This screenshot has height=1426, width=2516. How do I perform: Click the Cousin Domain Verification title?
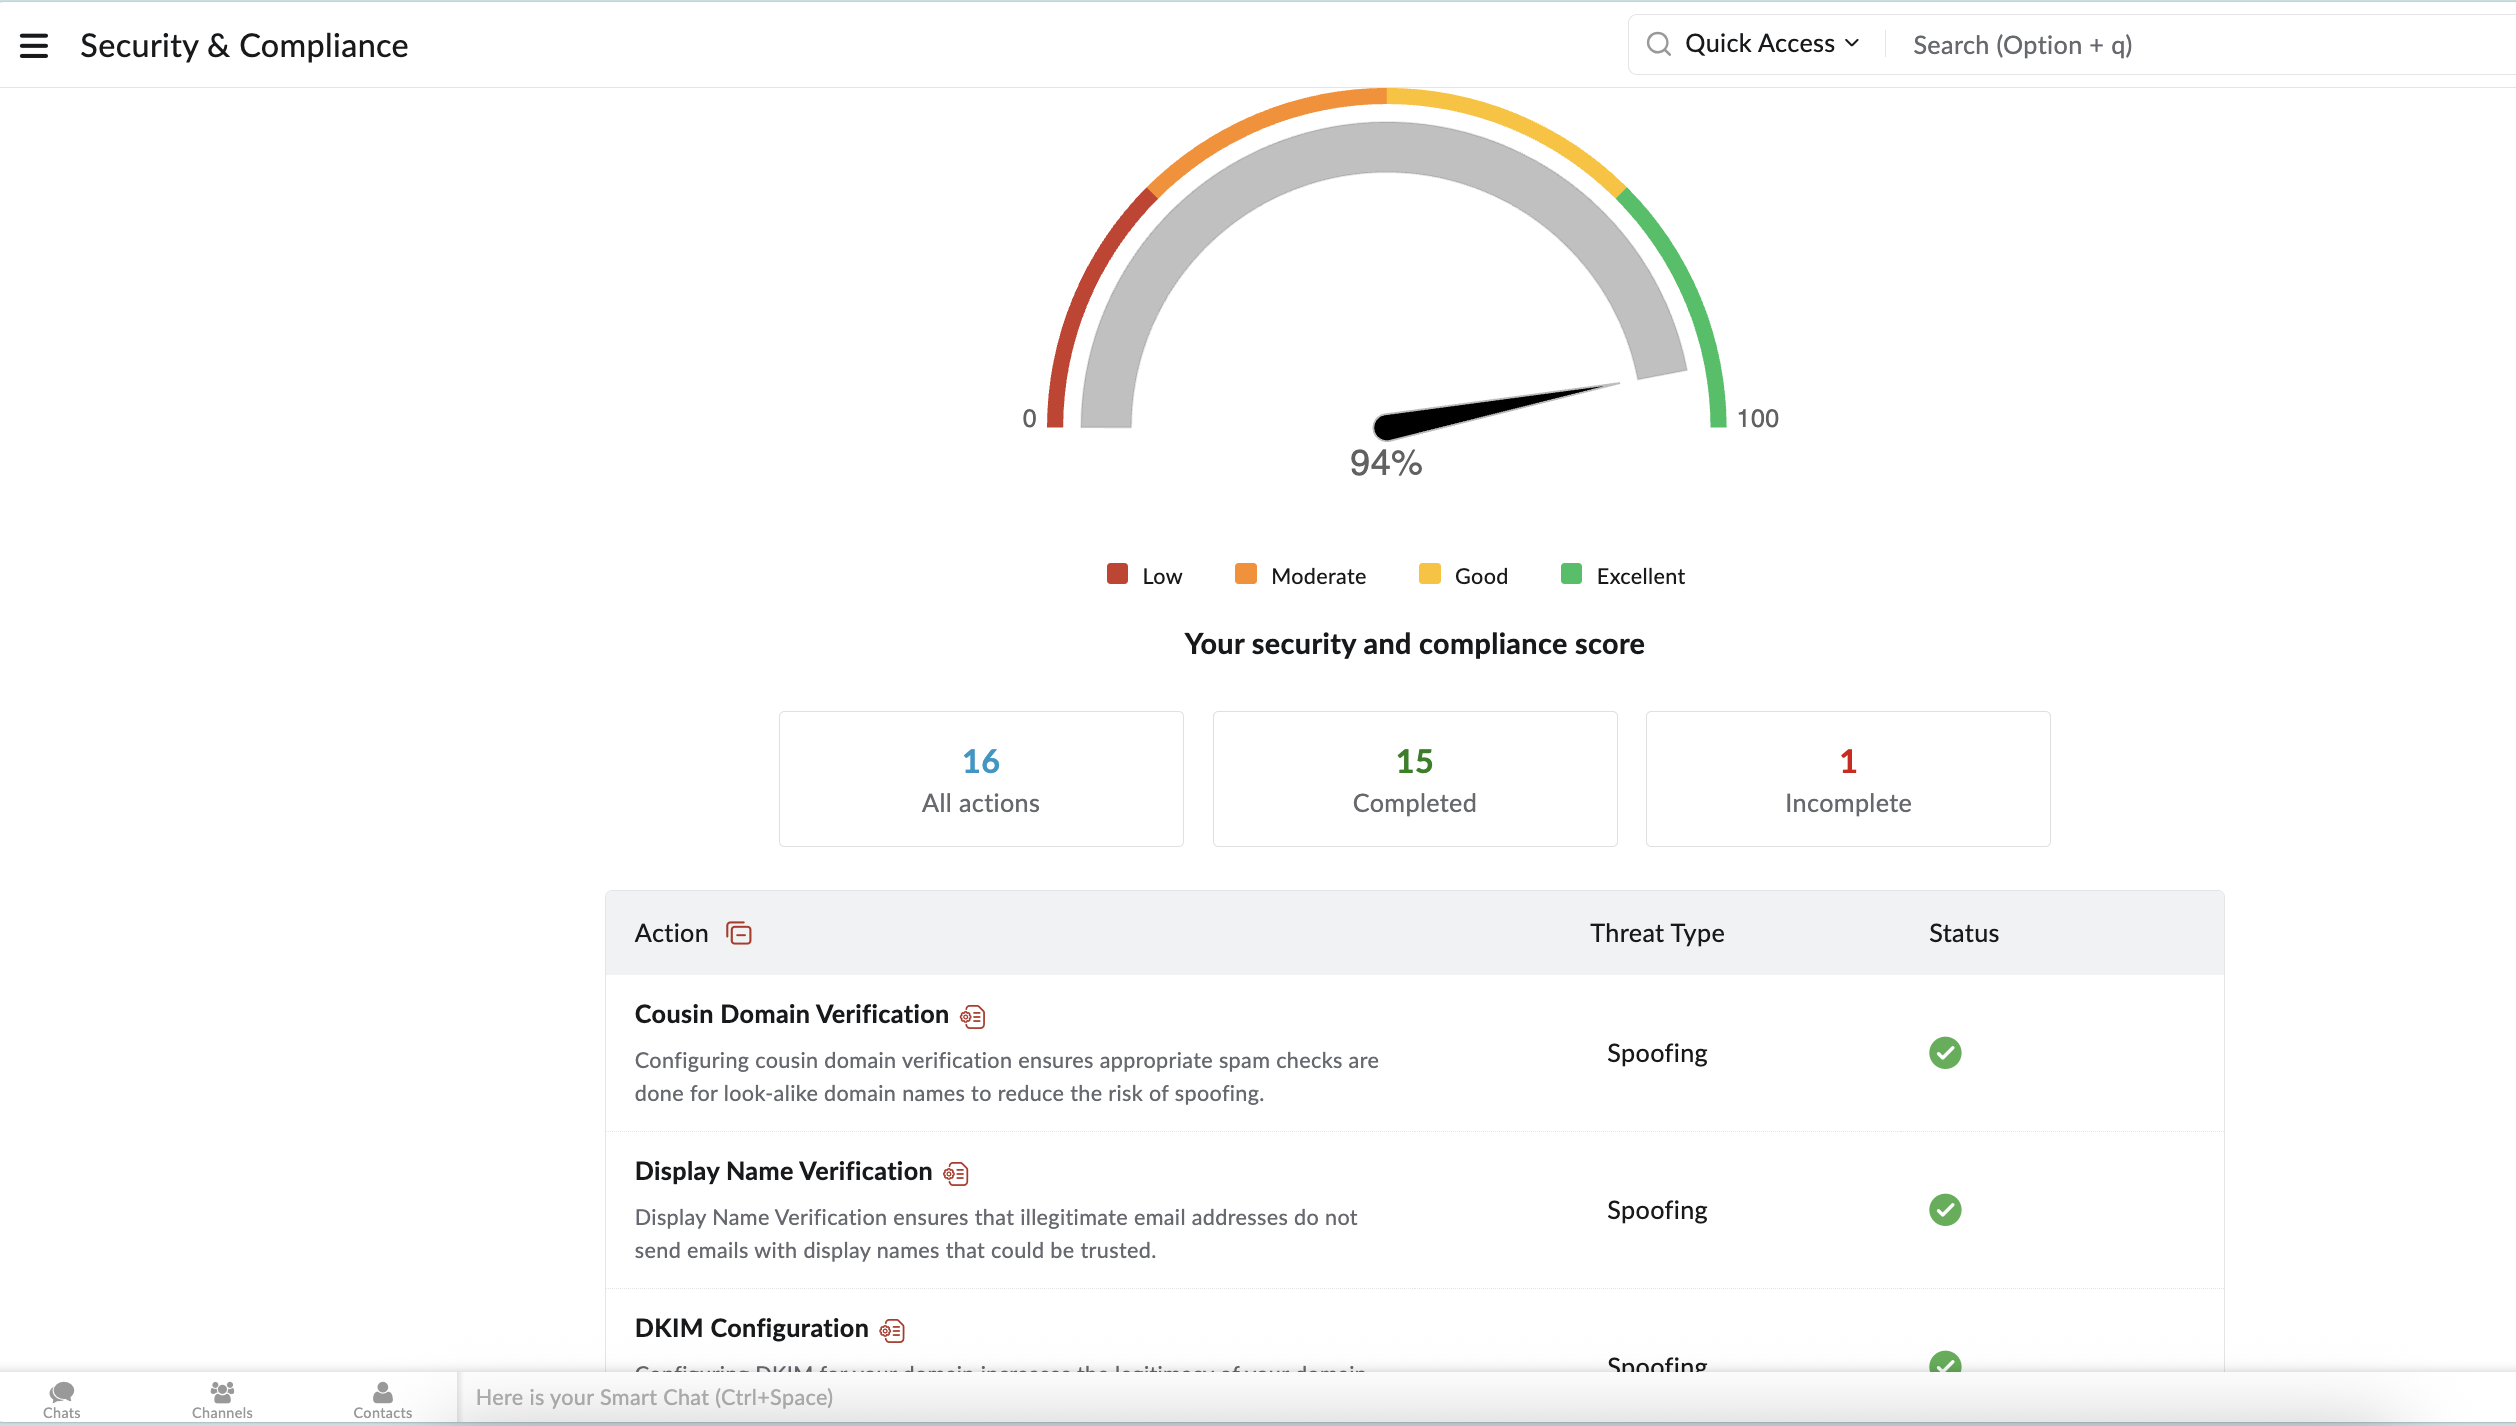[x=791, y=1014]
